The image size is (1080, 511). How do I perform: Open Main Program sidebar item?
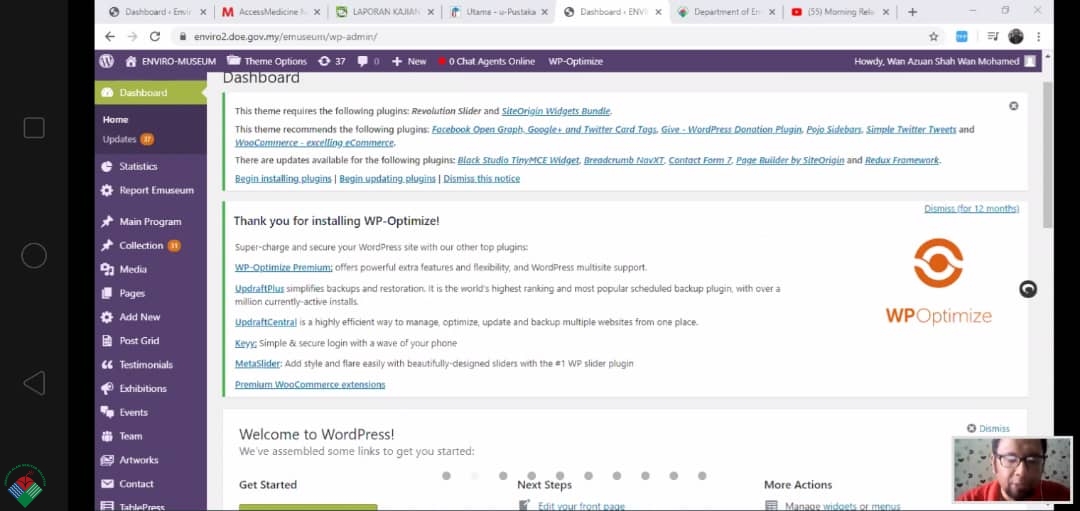[x=150, y=222]
